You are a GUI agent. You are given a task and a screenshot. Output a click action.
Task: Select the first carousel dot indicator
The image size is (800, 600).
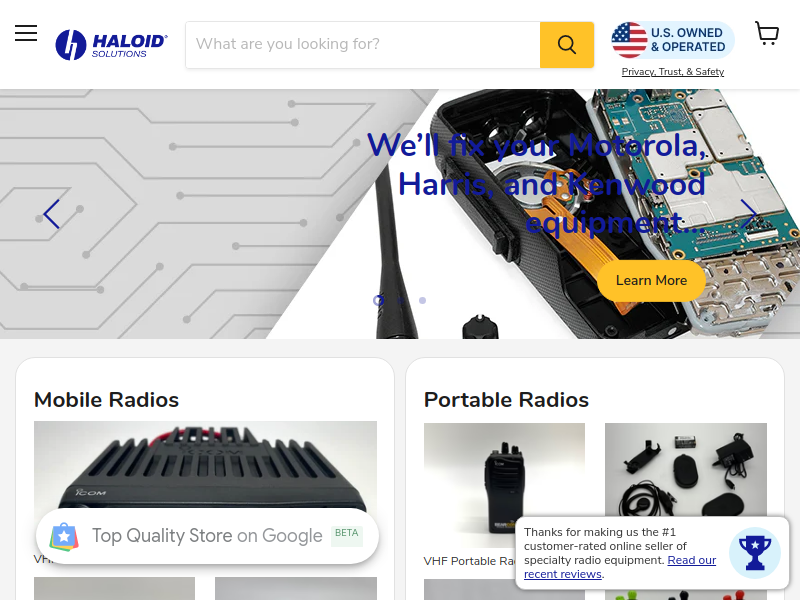pyautogui.click(x=378, y=301)
